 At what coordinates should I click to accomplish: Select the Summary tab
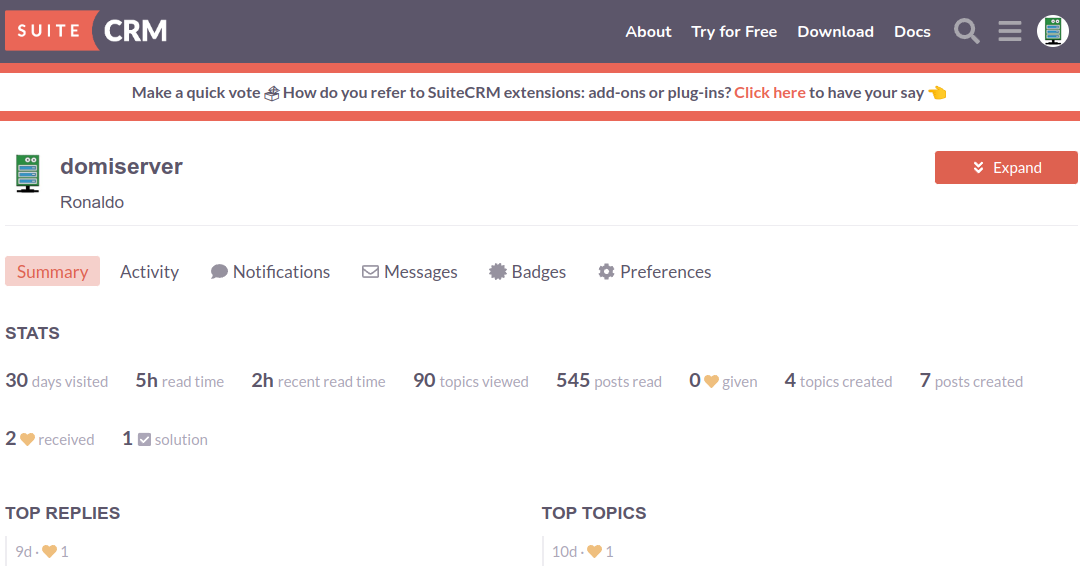pos(52,272)
